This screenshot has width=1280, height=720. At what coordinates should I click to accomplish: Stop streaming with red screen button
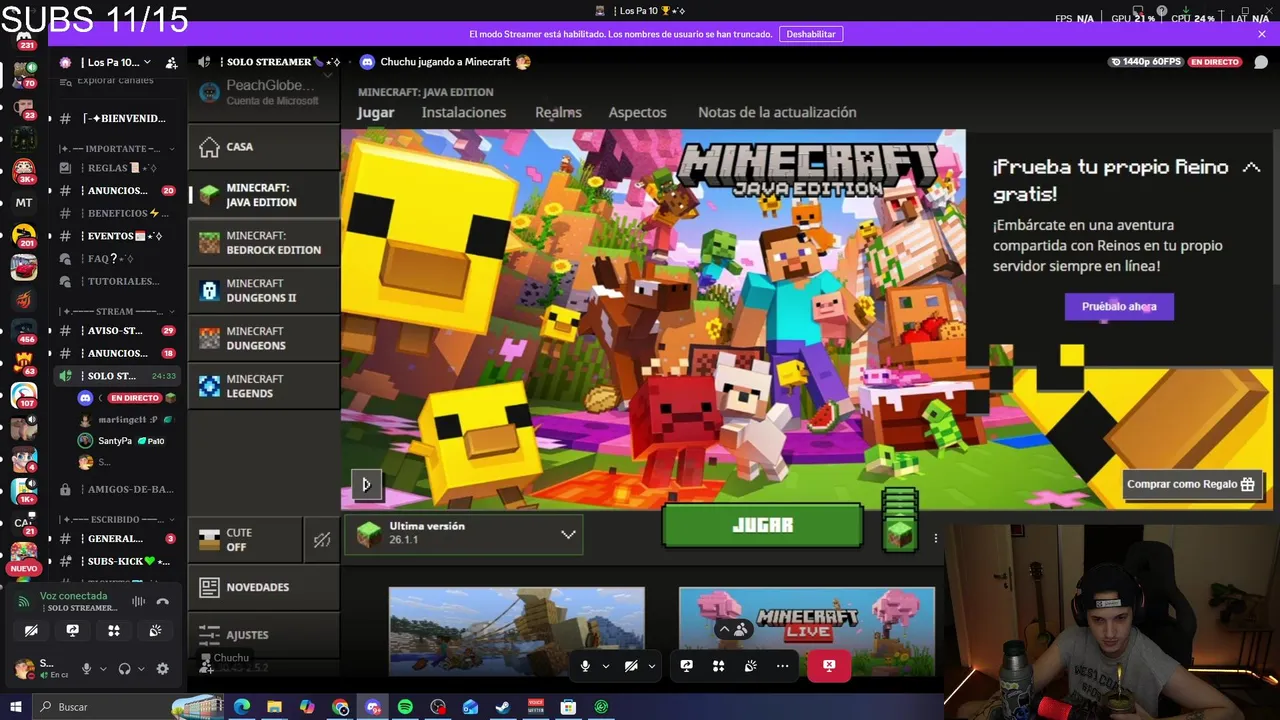coord(829,665)
